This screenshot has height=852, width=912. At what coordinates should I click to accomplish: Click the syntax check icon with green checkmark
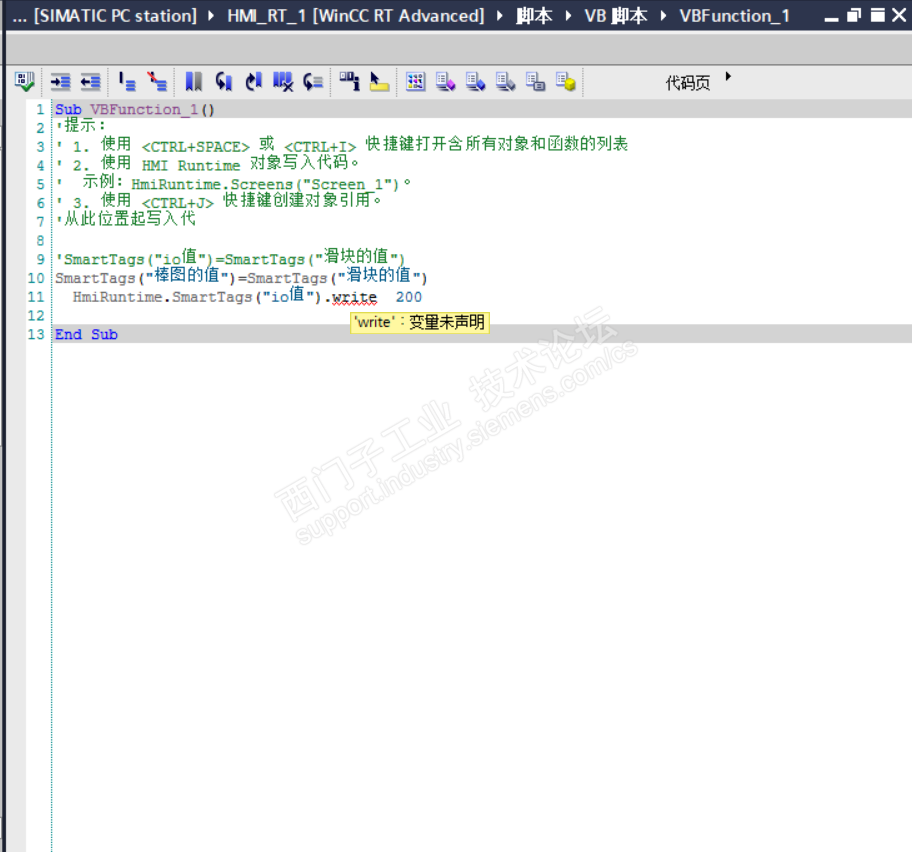[24, 81]
